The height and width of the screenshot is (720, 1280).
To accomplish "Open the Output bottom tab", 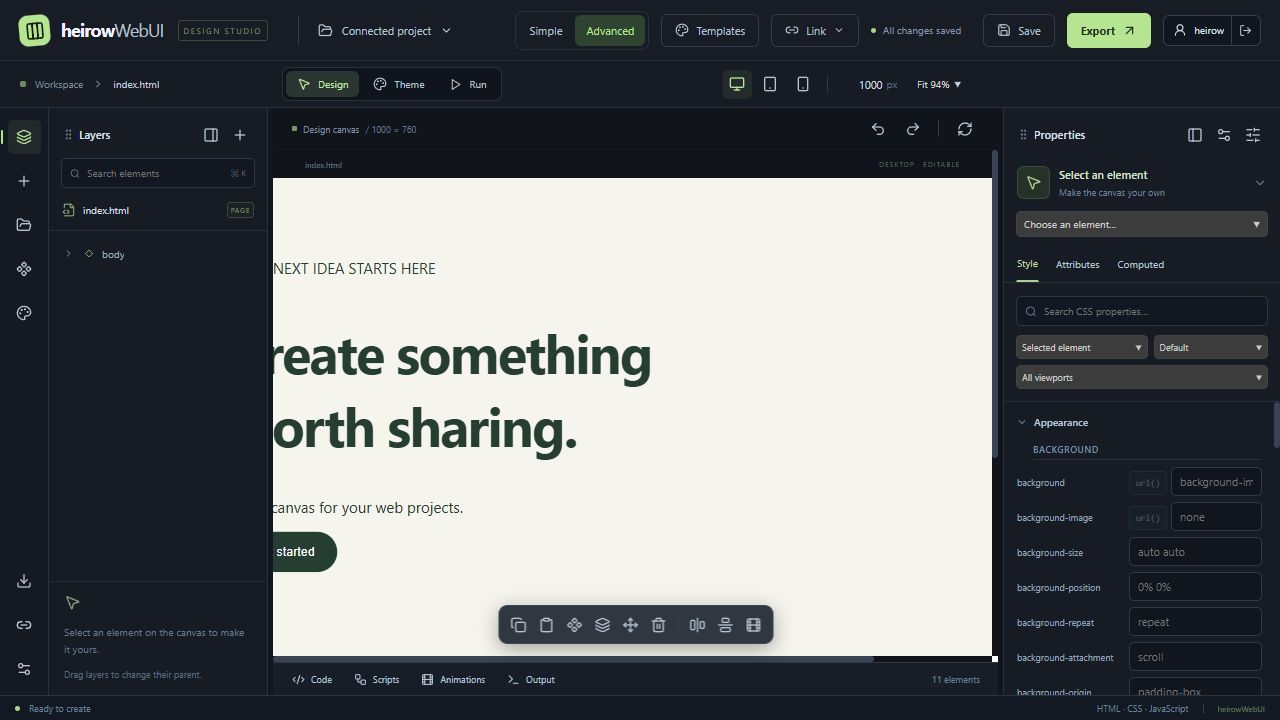I will (531, 680).
